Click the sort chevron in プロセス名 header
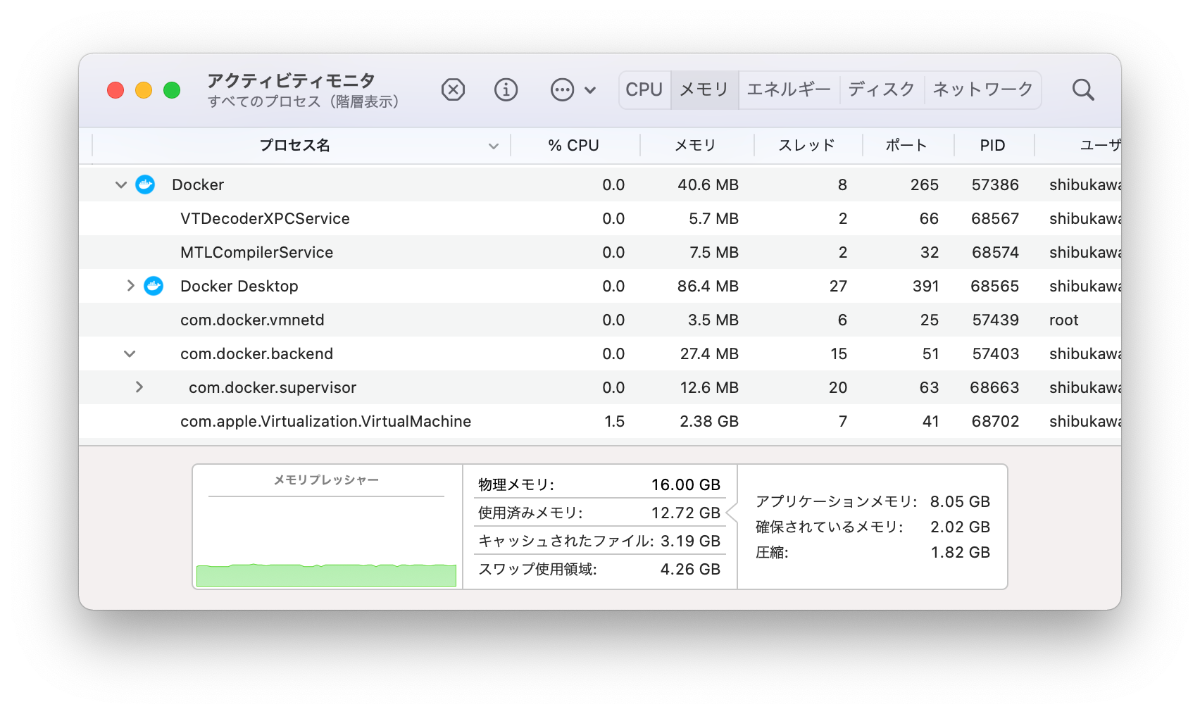Image resolution: width=1200 pixels, height=714 pixels. coord(493,146)
